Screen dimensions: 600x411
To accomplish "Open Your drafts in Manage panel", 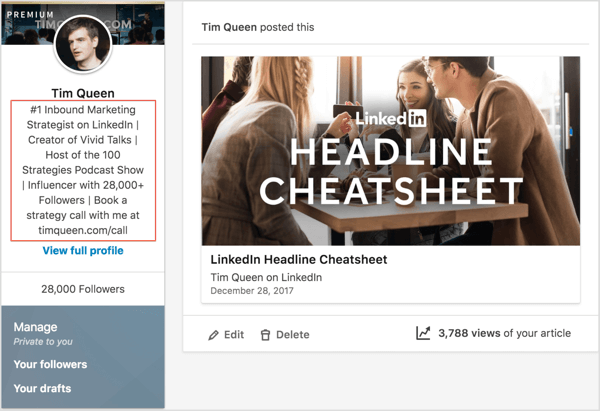I will tap(42, 388).
